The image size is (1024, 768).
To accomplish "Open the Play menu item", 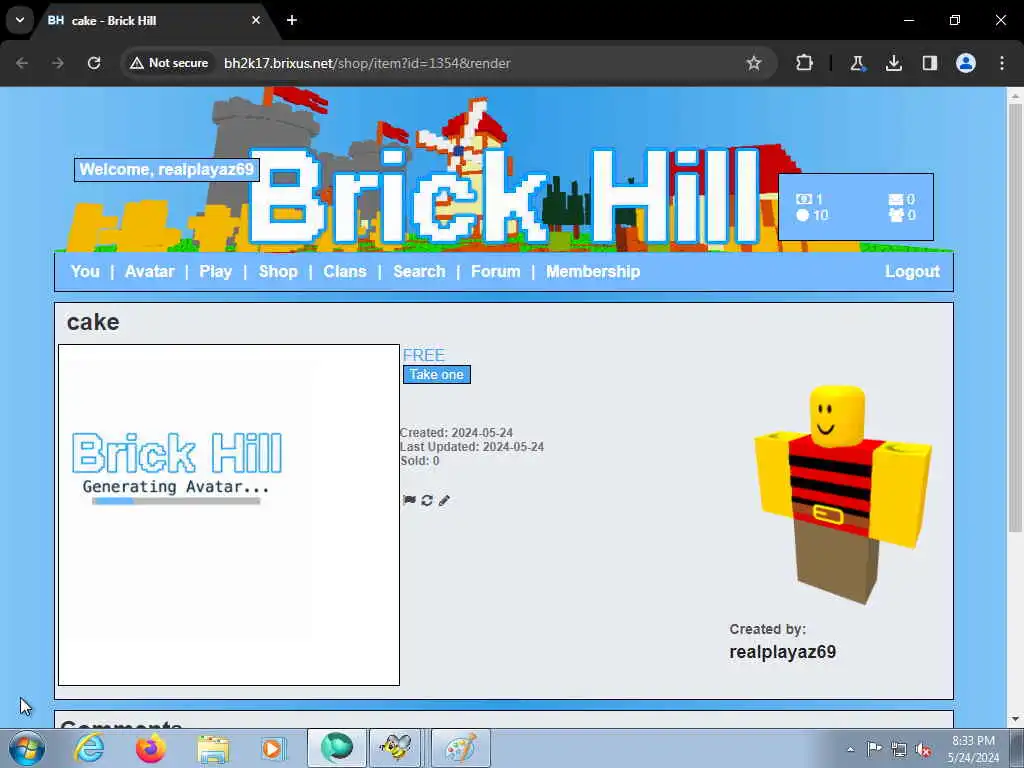I will (x=216, y=272).
